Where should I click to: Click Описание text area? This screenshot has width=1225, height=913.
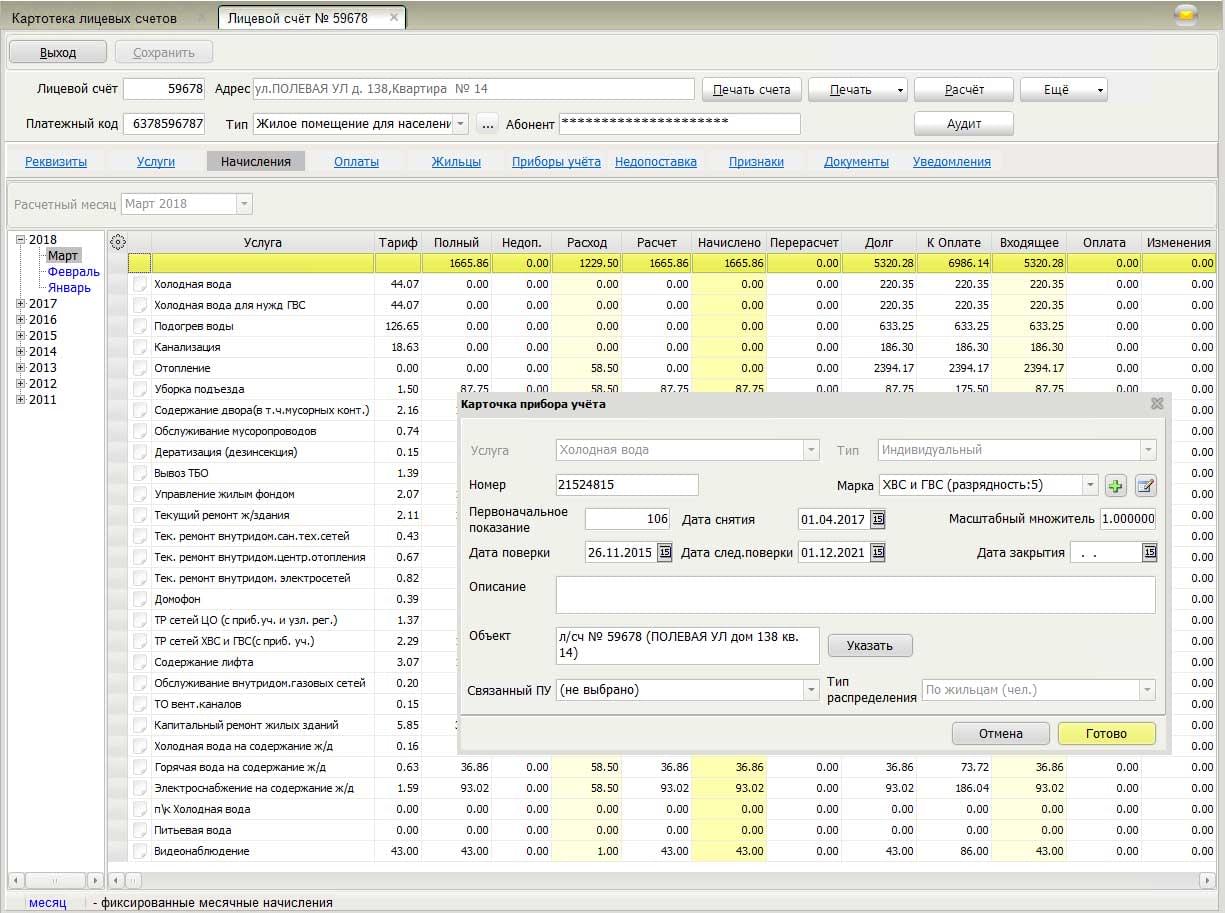(855, 595)
